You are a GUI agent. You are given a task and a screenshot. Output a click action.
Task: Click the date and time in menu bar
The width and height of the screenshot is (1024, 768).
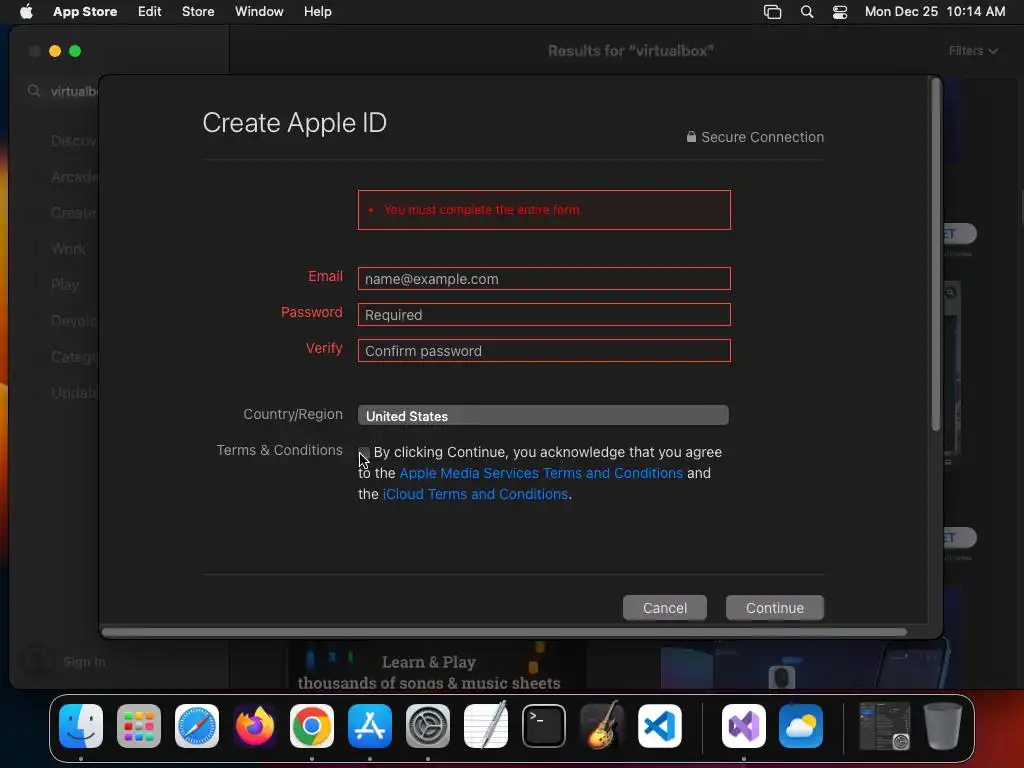tap(935, 12)
